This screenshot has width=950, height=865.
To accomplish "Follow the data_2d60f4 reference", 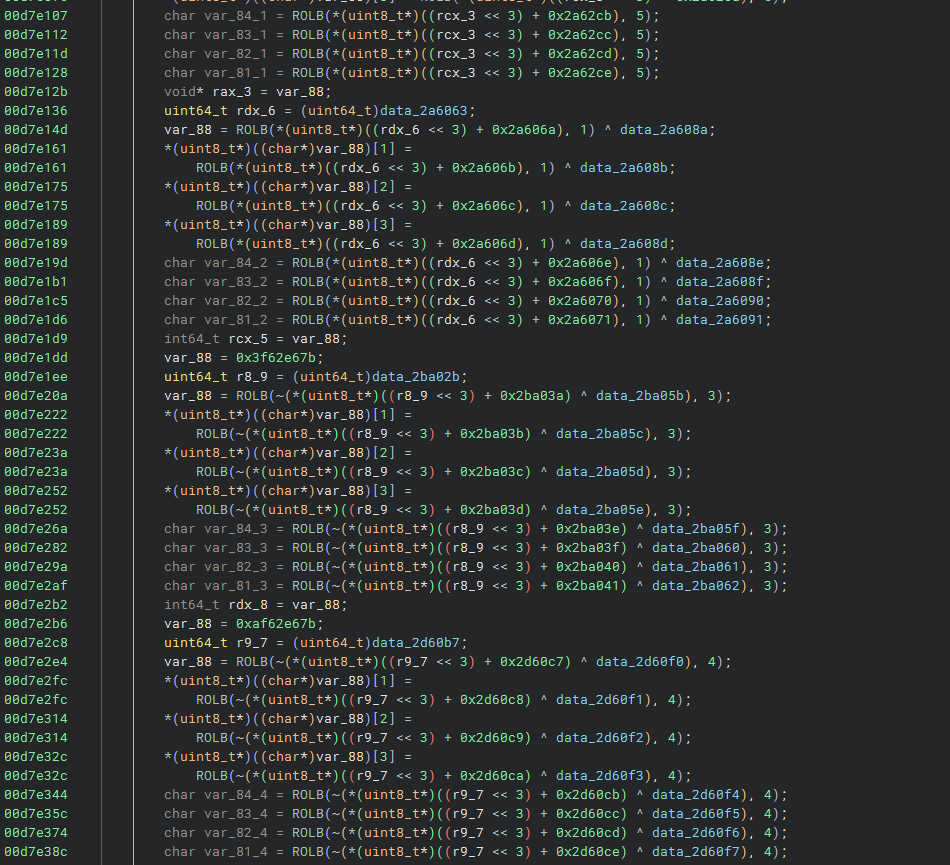I will coord(696,795).
